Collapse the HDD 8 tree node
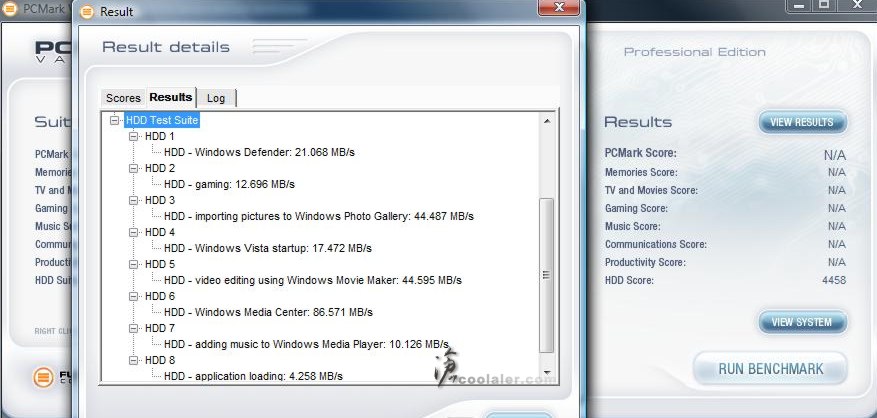This screenshot has height=418, width=877. (x=133, y=360)
